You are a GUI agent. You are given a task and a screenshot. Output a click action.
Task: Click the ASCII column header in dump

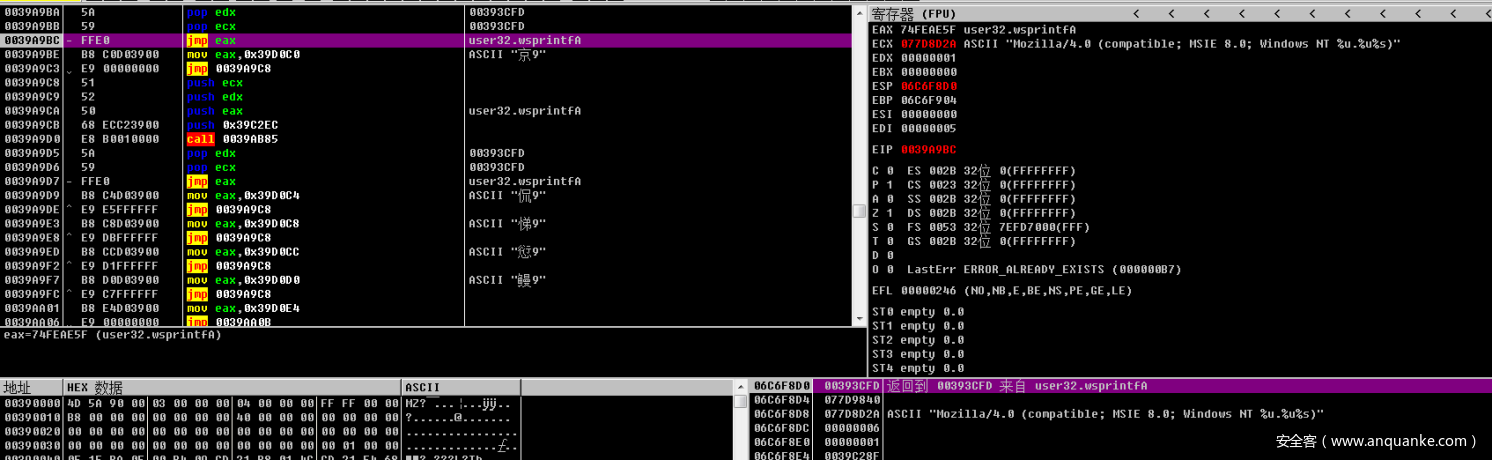(x=424, y=387)
